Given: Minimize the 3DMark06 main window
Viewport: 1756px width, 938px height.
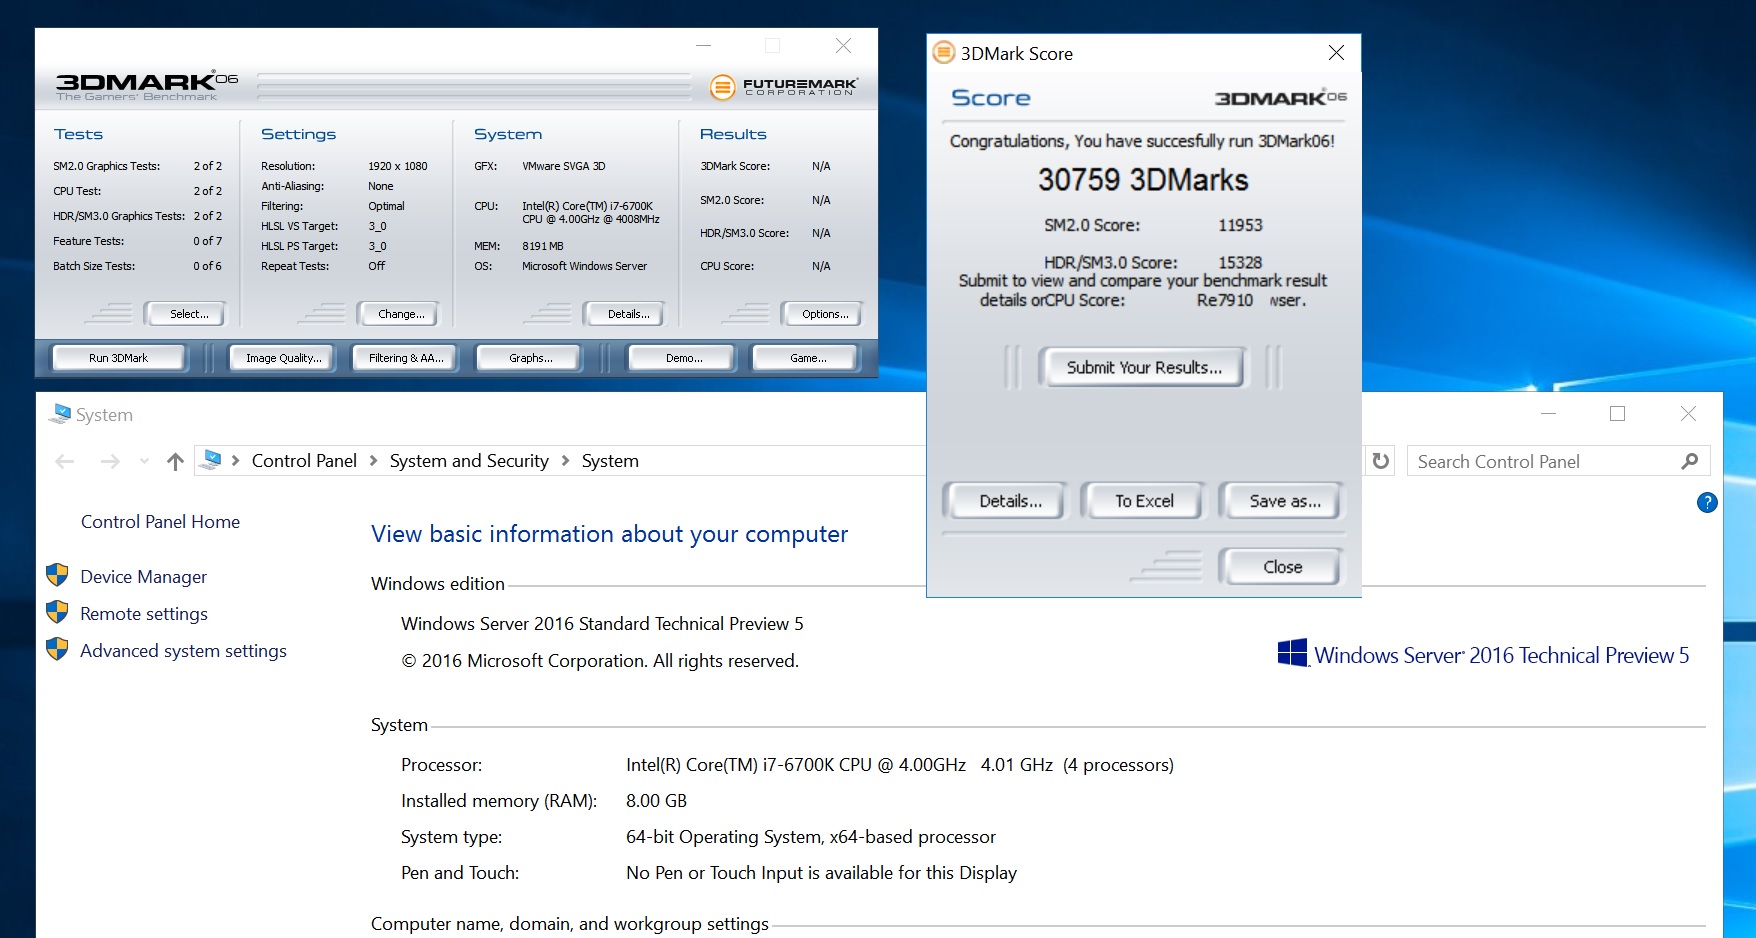Looking at the screenshot, I should point(704,46).
